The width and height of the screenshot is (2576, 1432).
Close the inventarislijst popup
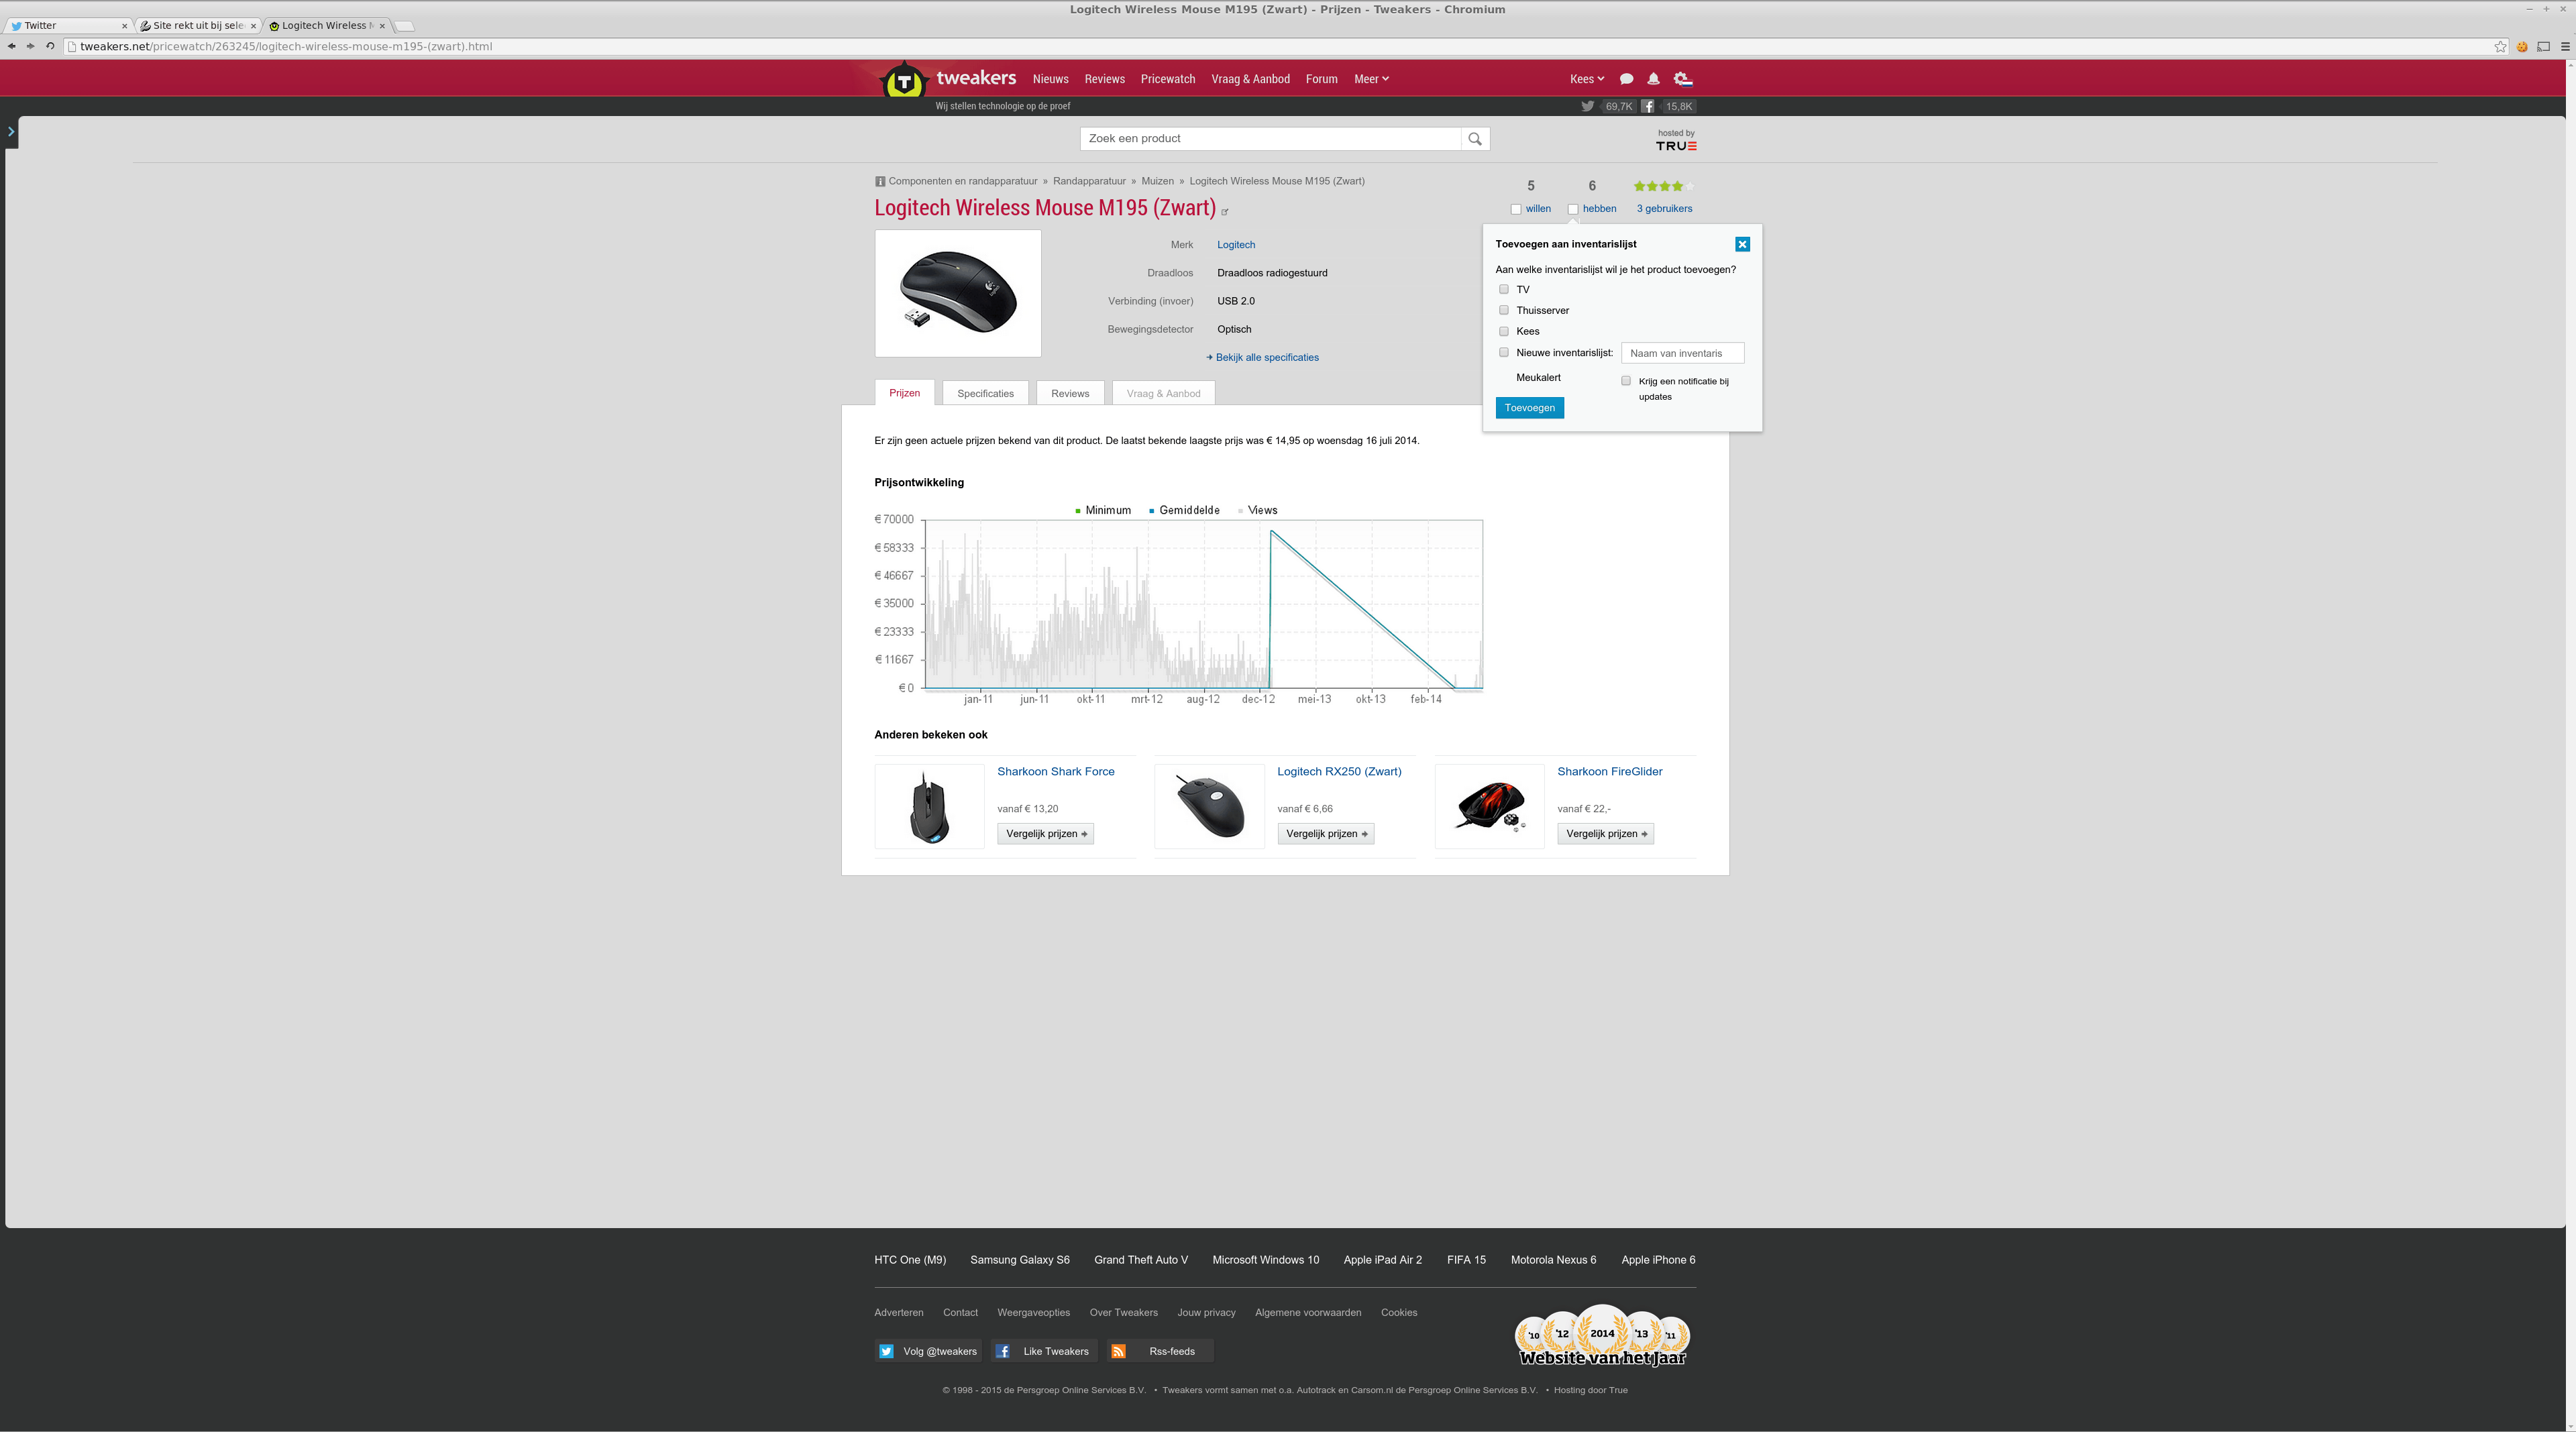click(1742, 244)
